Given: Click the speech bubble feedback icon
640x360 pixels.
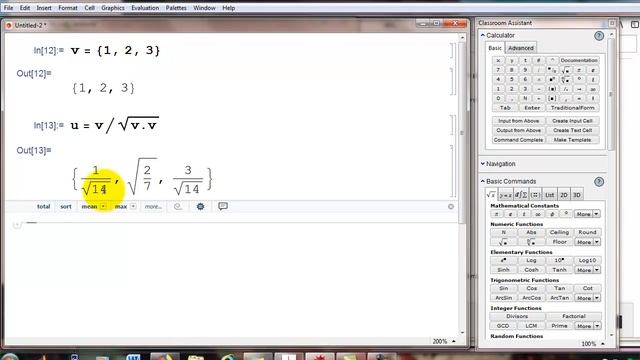Looking at the screenshot, I should (x=222, y=206).
